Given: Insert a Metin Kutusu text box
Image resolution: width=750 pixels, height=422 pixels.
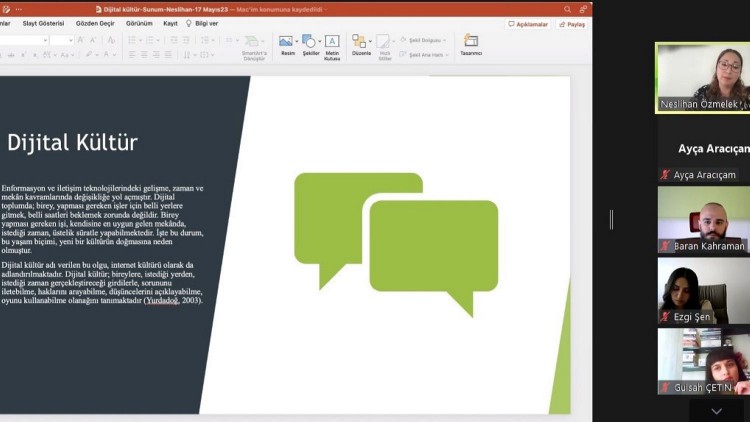Looking at the screenshot, I should point(332,44).
